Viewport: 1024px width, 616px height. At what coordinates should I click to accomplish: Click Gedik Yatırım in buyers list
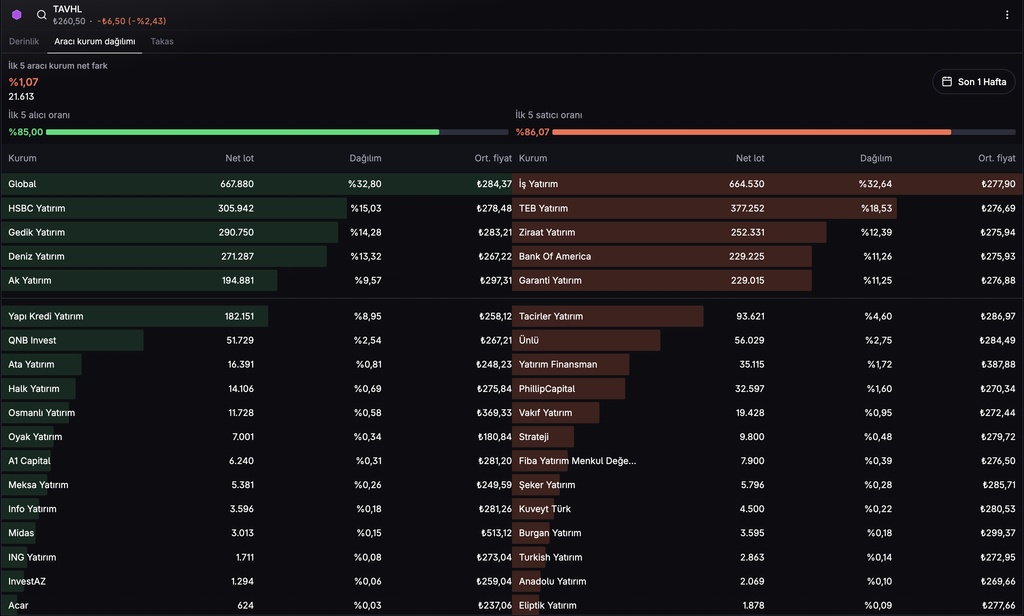(257, 233)
